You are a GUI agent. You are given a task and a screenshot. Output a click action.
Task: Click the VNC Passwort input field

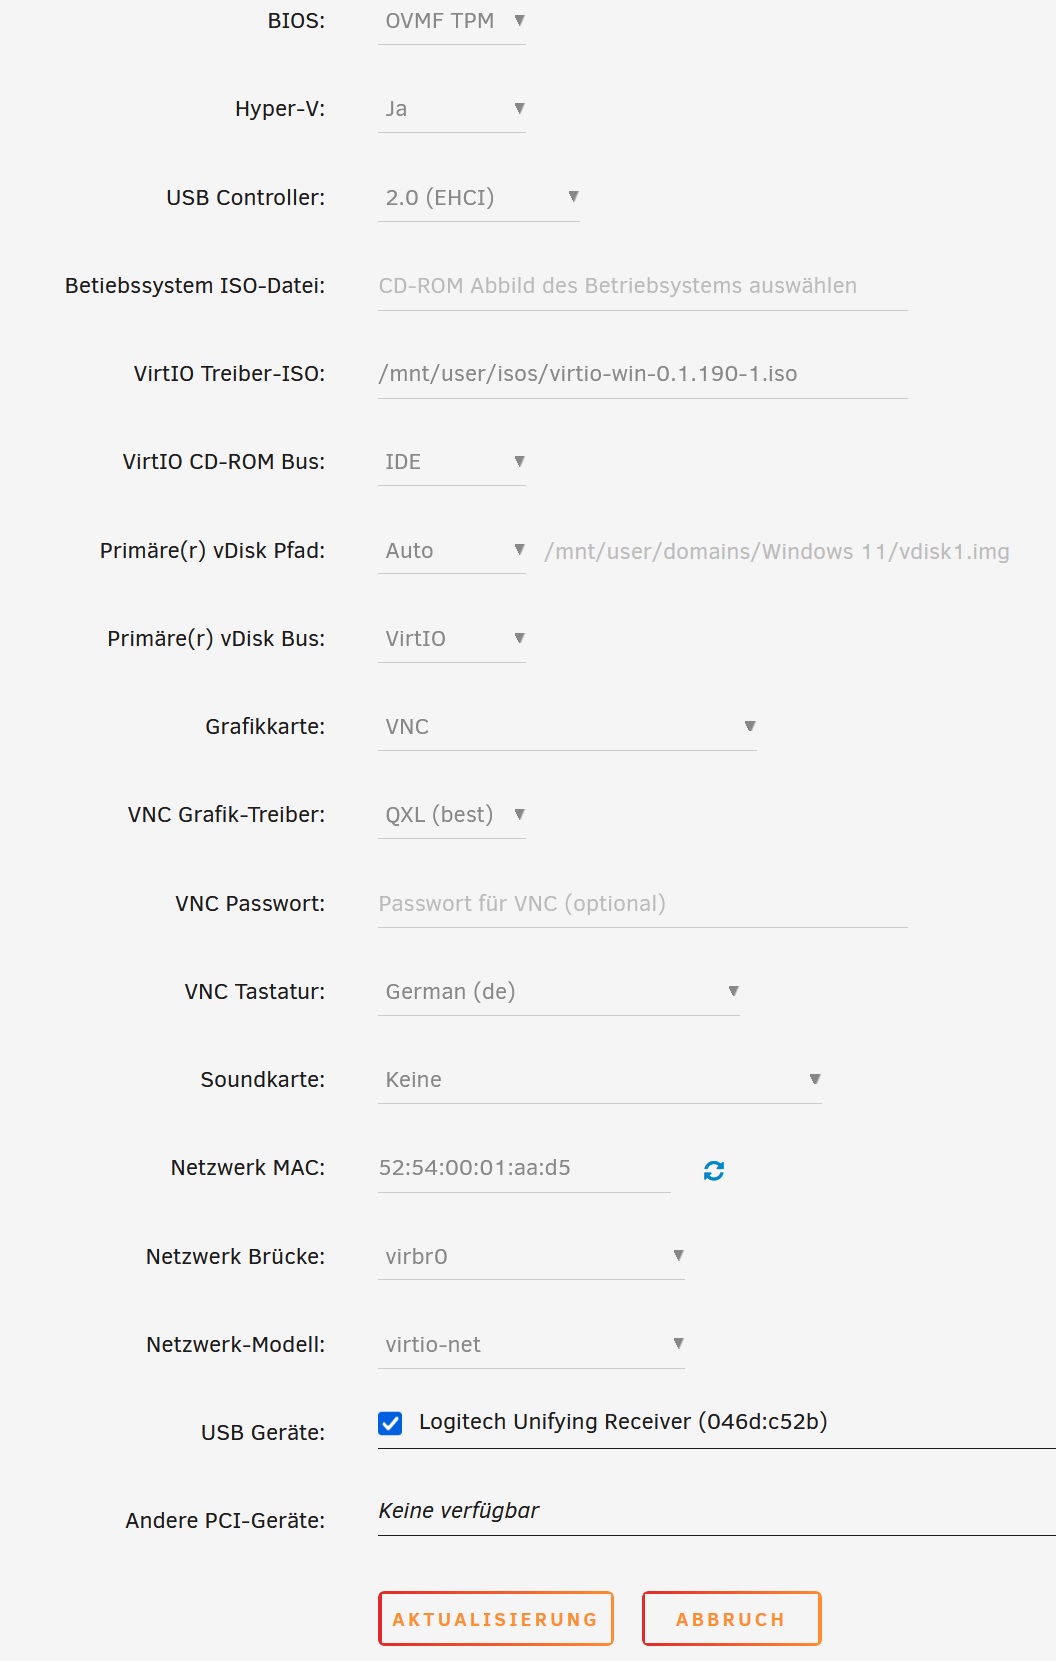[x=643, y=903]
